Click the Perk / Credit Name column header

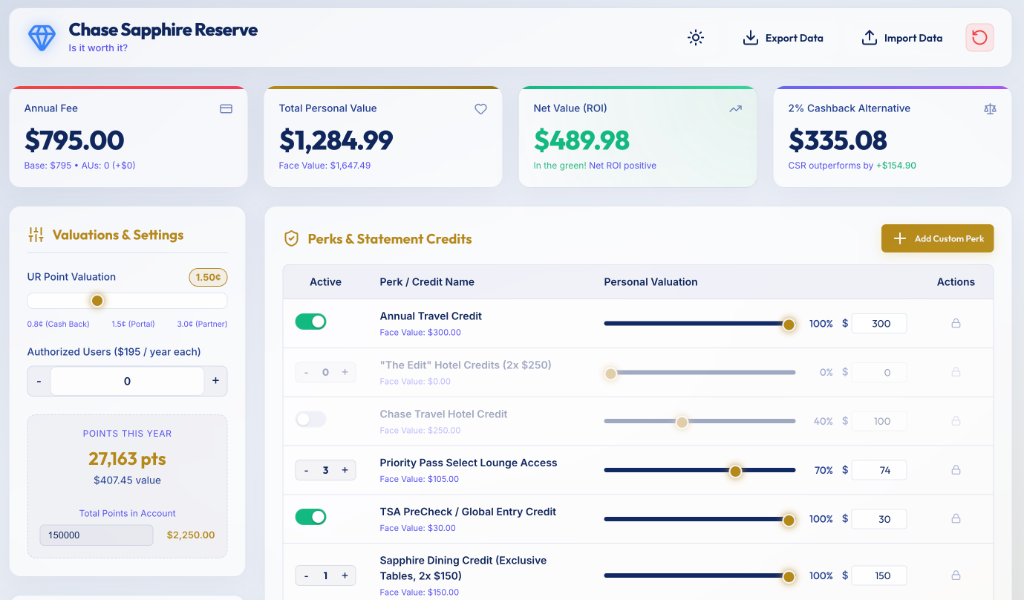pyautogui.click(x=427, y=282)
